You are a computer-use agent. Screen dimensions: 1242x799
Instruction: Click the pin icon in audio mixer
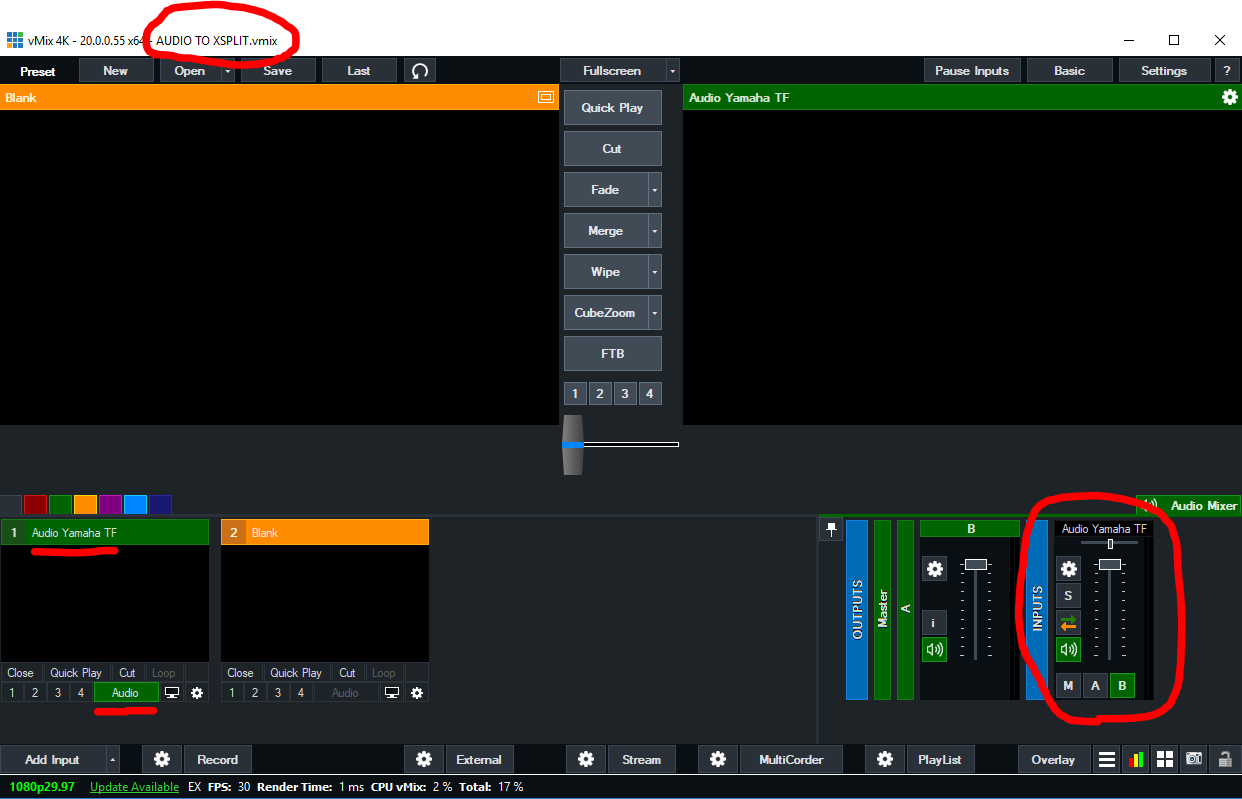pos(831,530)
